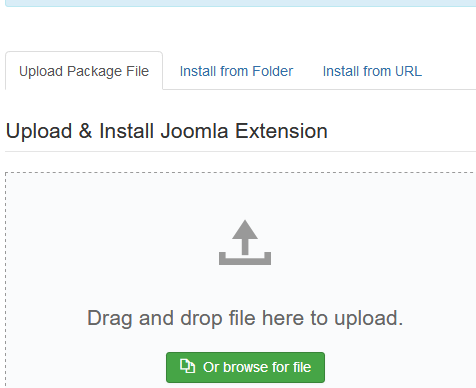The height and width of the screenshot is (388, 476).
Task: Click the green Or browse for file button
Action: pyautogui.click(x=245, y=367)
